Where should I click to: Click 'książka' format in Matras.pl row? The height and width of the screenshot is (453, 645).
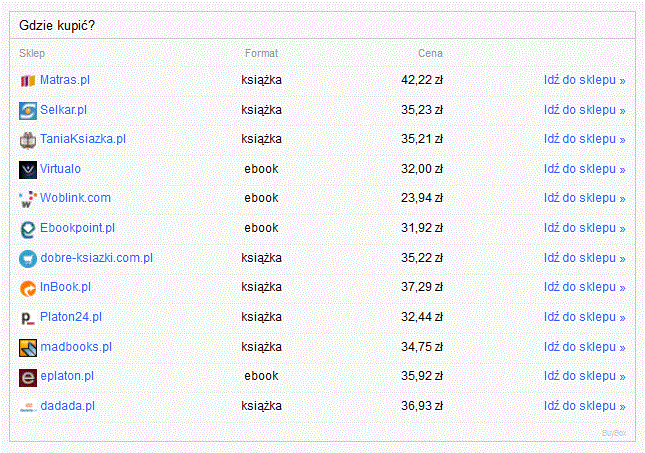click(261, 80)
